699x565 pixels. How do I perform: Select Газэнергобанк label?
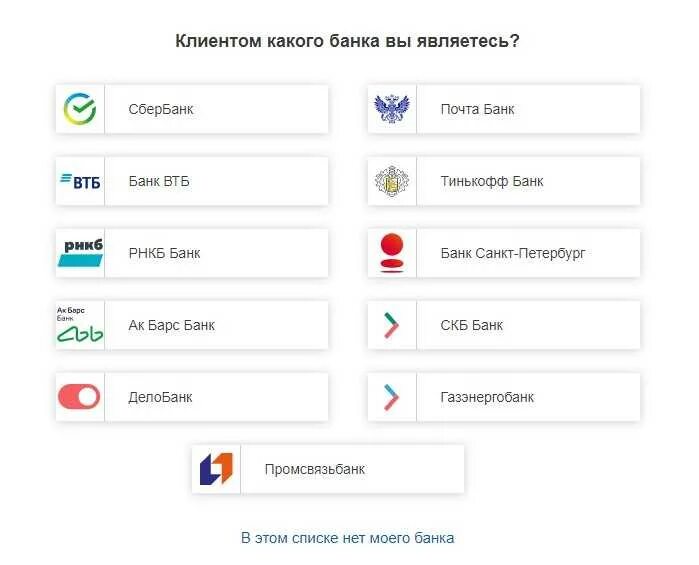pyautogui.click(x=487, y=397)
